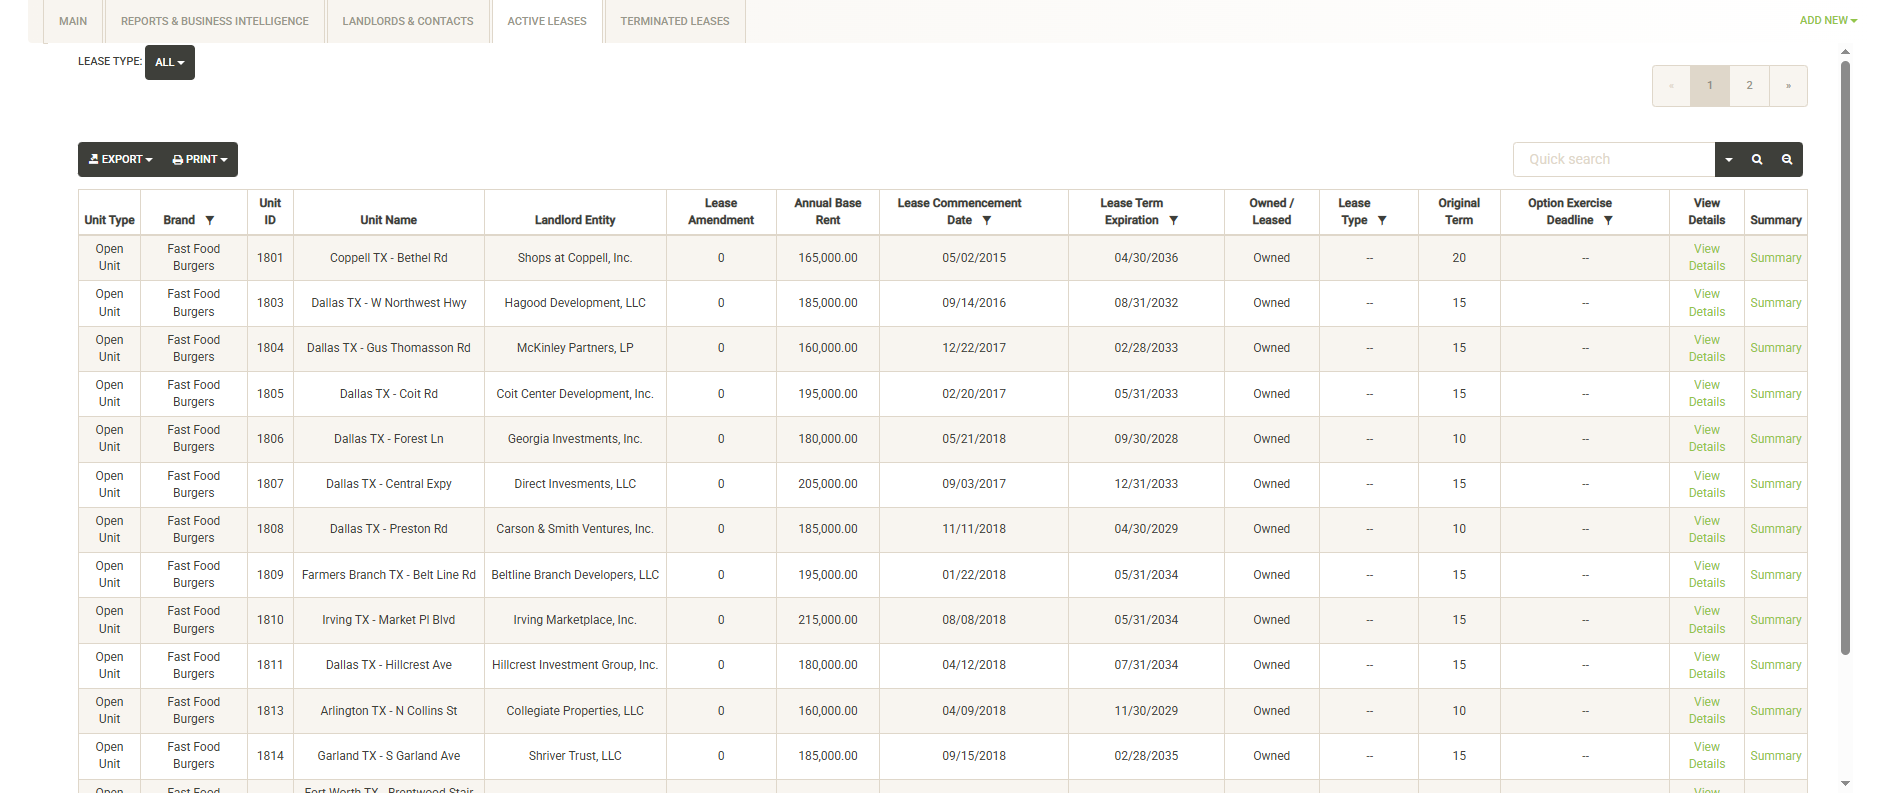The image size is (1899, 811).
Task: Open Option Exercise Deadline filter funnel
Action: click(1608, 220)
